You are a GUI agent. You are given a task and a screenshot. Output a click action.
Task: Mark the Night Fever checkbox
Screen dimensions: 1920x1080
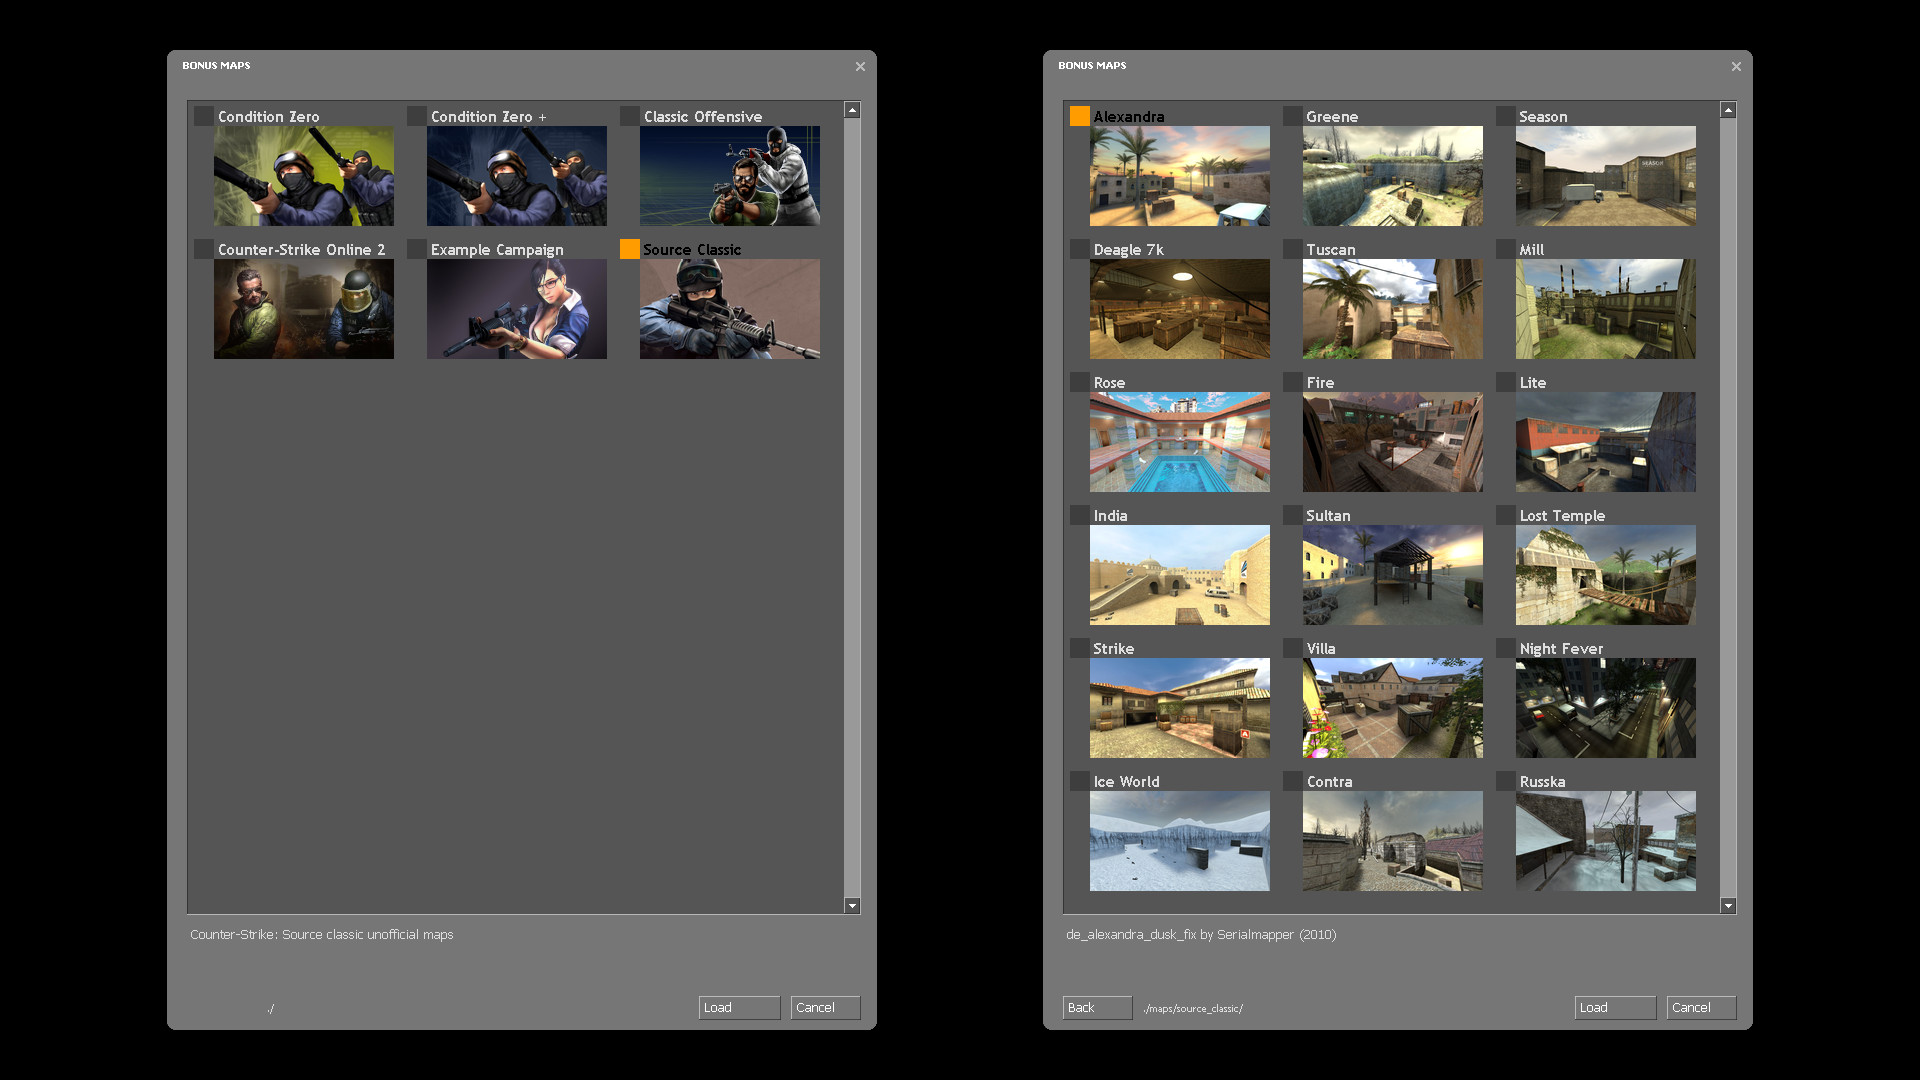[1506, 648]
